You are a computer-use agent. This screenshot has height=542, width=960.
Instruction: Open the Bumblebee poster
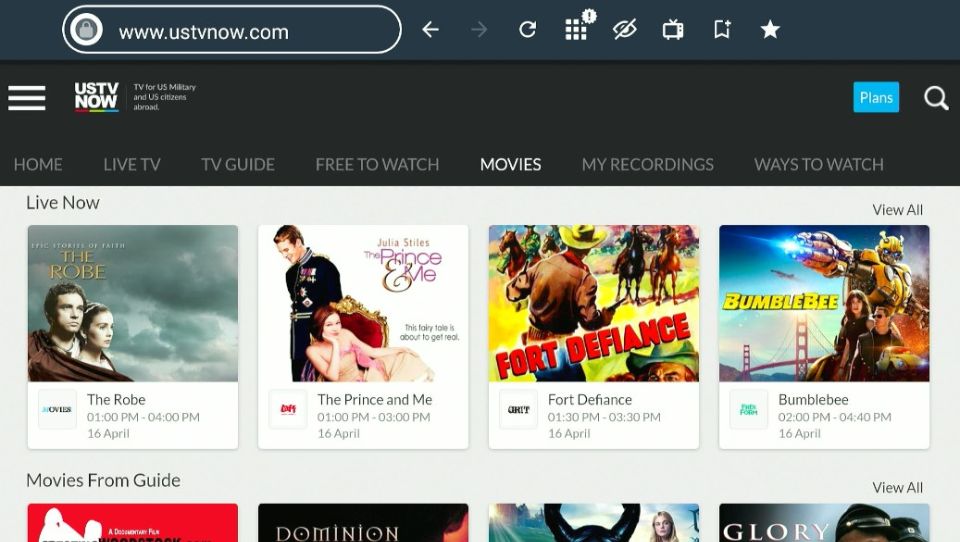pos(824,303)
